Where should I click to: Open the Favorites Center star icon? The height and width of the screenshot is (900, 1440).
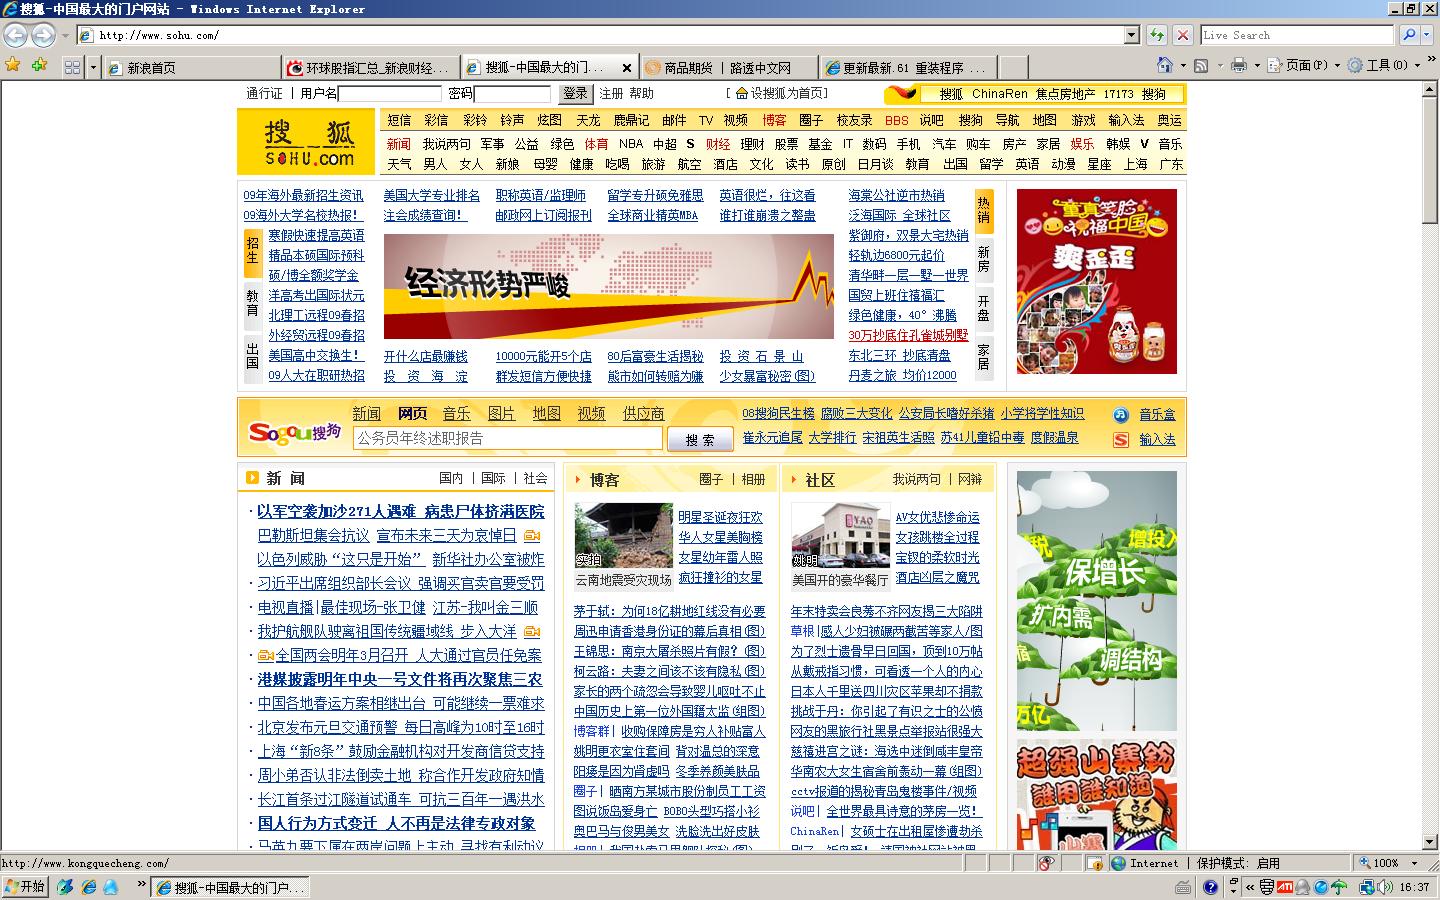(13, 66)
